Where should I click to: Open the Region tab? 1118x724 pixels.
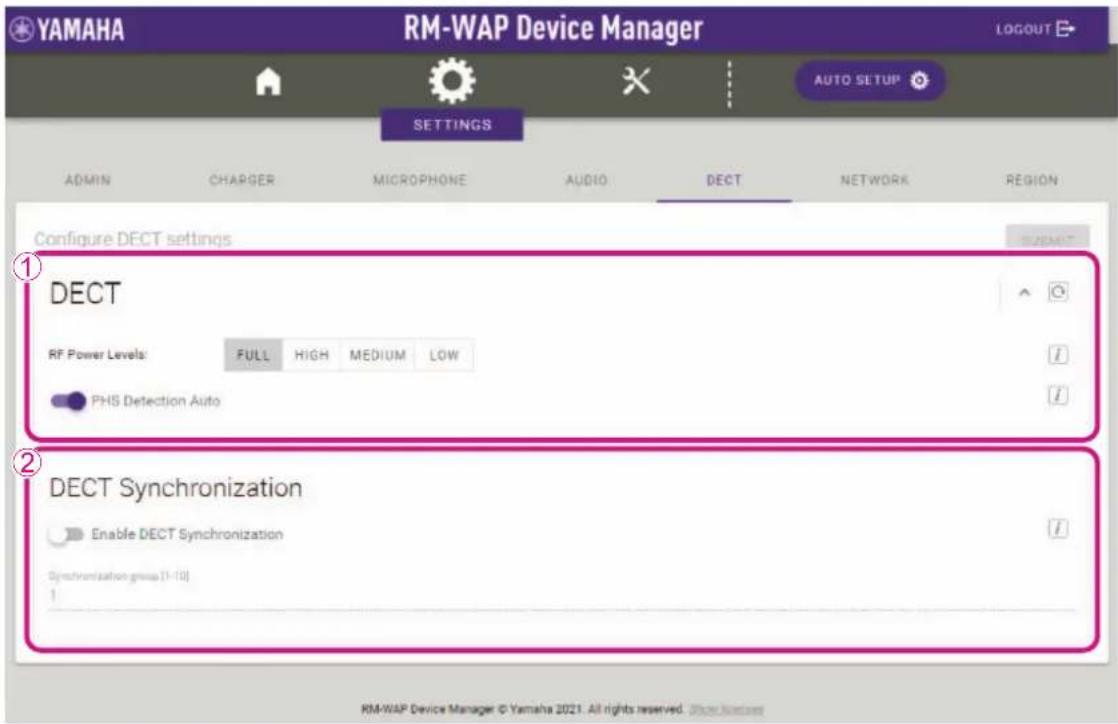pyautogui.click(x=1032, y=180)
